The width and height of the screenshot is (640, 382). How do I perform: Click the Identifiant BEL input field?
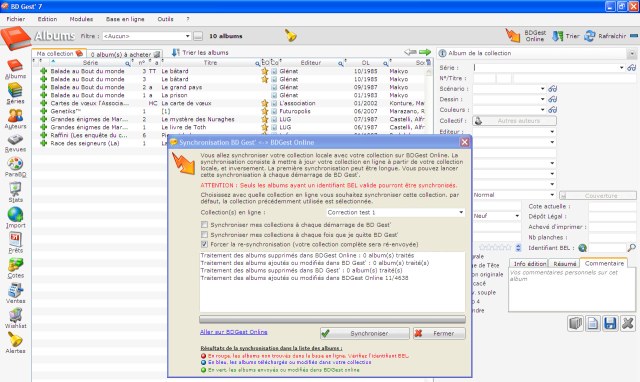(x=607, y=248)
